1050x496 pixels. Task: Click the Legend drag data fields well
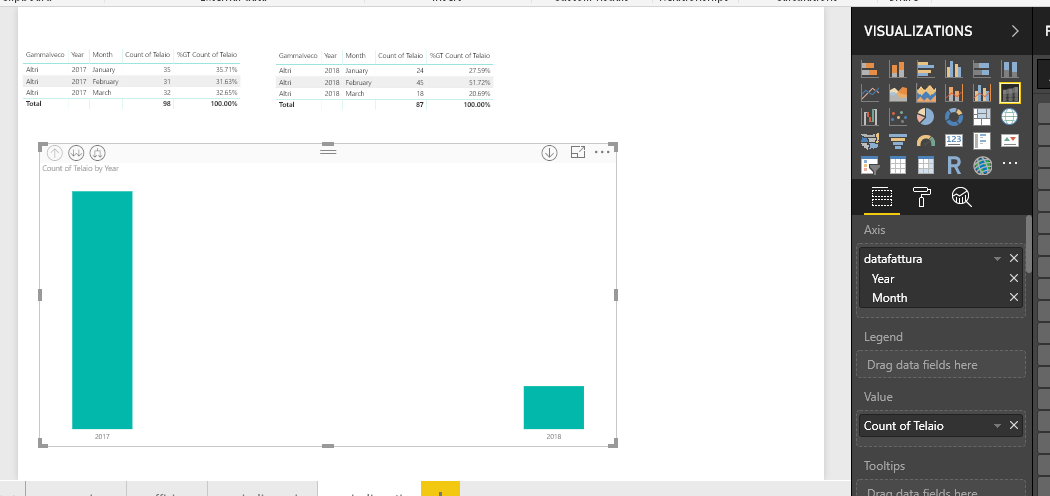941,365
